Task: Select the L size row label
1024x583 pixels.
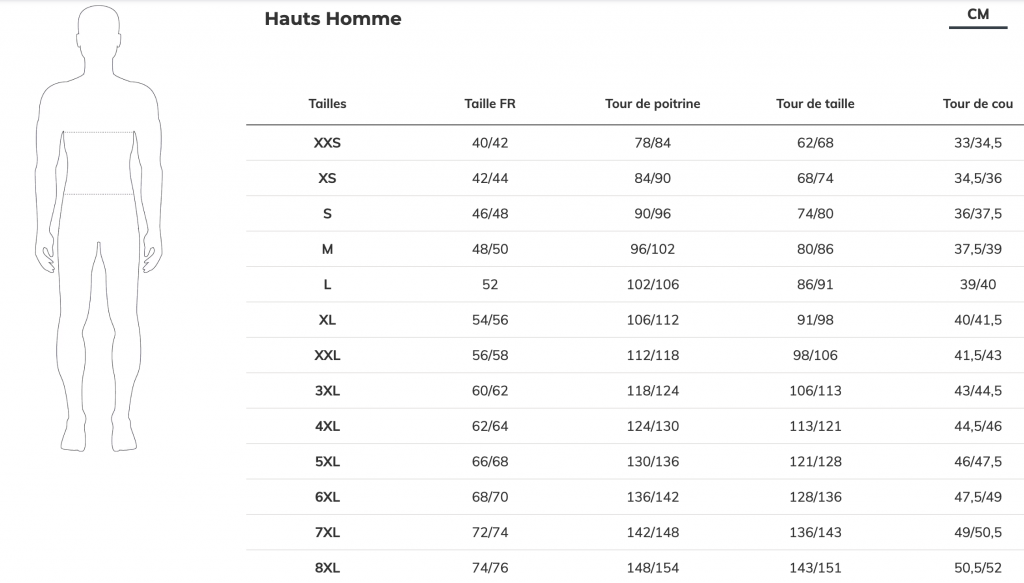Action: 327,285
